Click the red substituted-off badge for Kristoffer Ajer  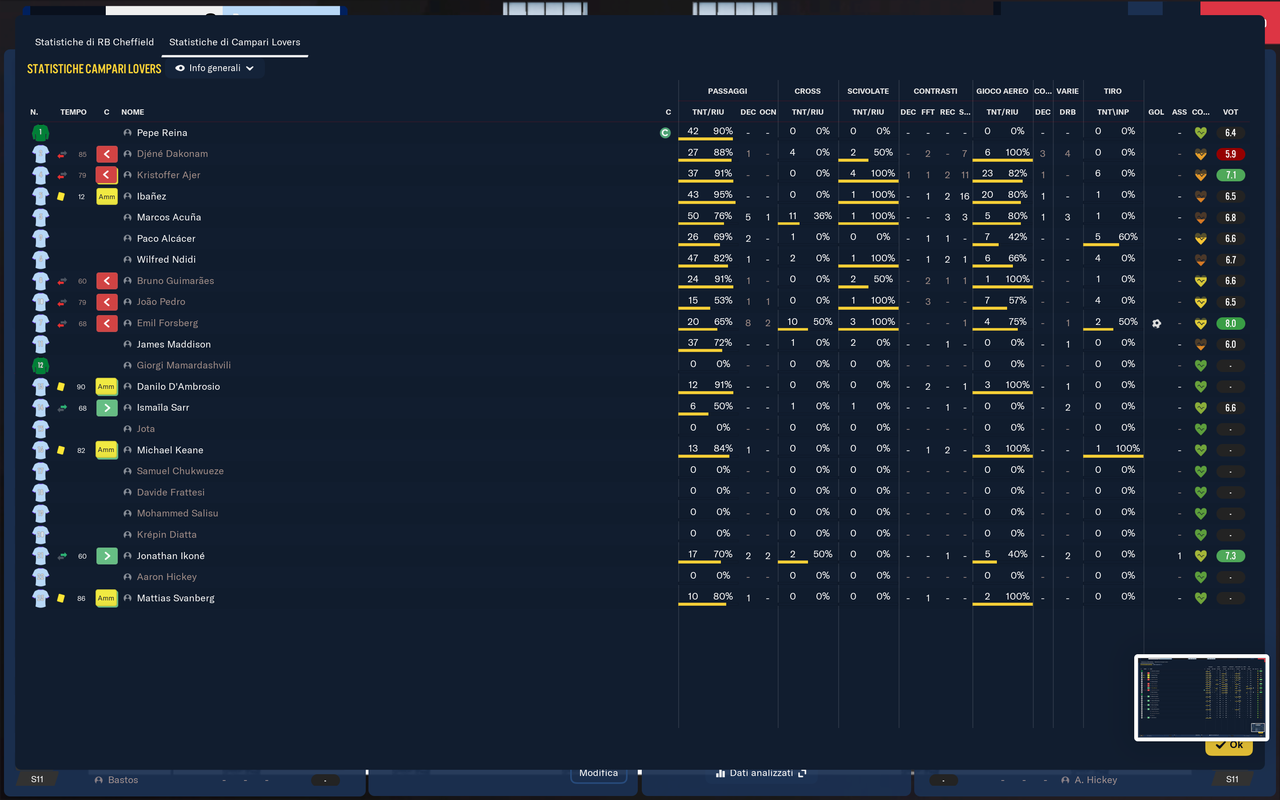click(107, 175)
